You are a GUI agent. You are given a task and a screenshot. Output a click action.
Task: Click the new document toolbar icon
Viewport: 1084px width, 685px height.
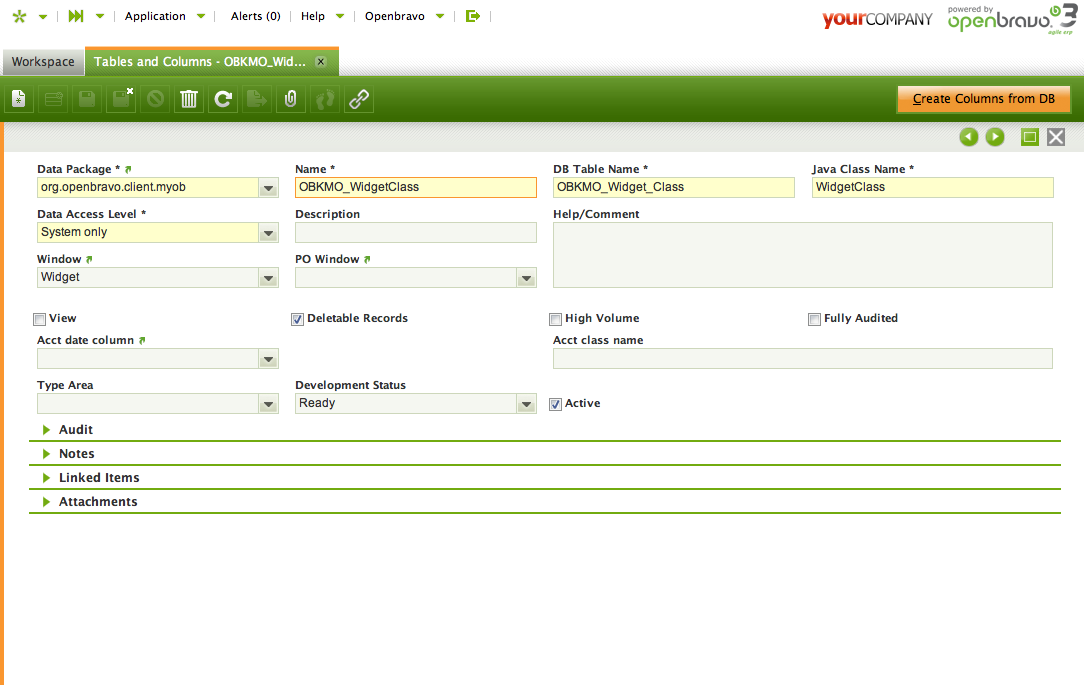point(19,99)
